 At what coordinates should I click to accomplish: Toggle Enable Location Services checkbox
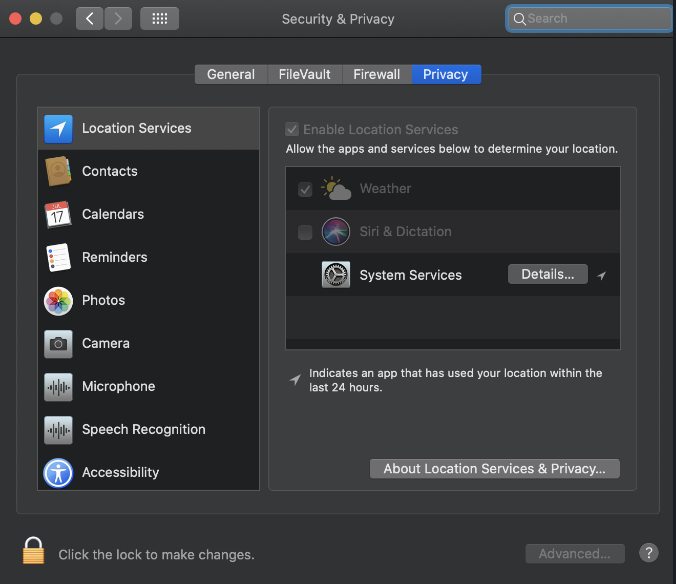point(292,129)
